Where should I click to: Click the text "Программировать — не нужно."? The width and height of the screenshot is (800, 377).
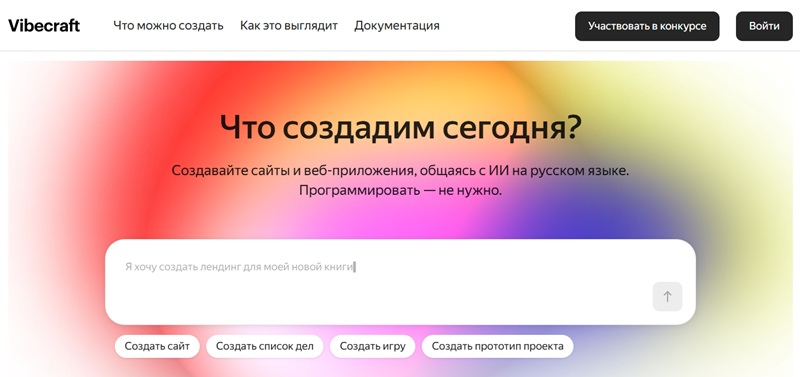point(400,191)
